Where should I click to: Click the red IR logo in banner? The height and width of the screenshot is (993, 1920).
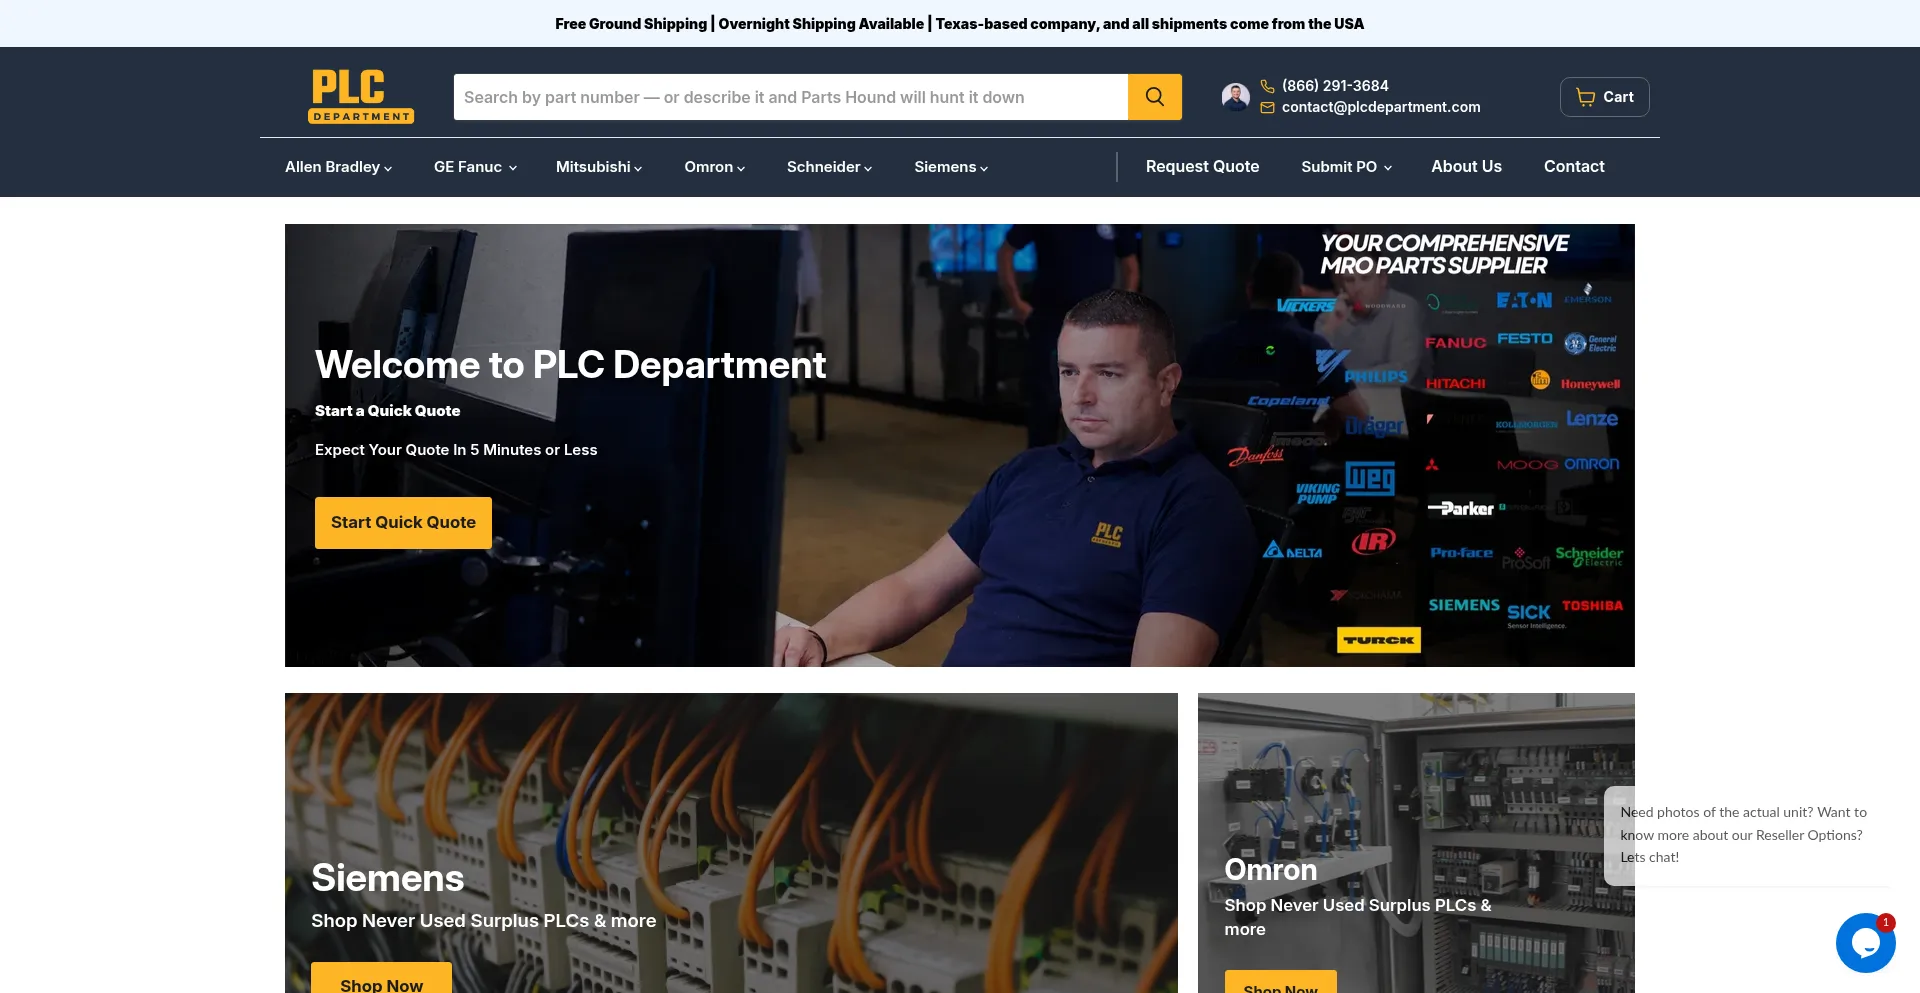(1373, 542)
